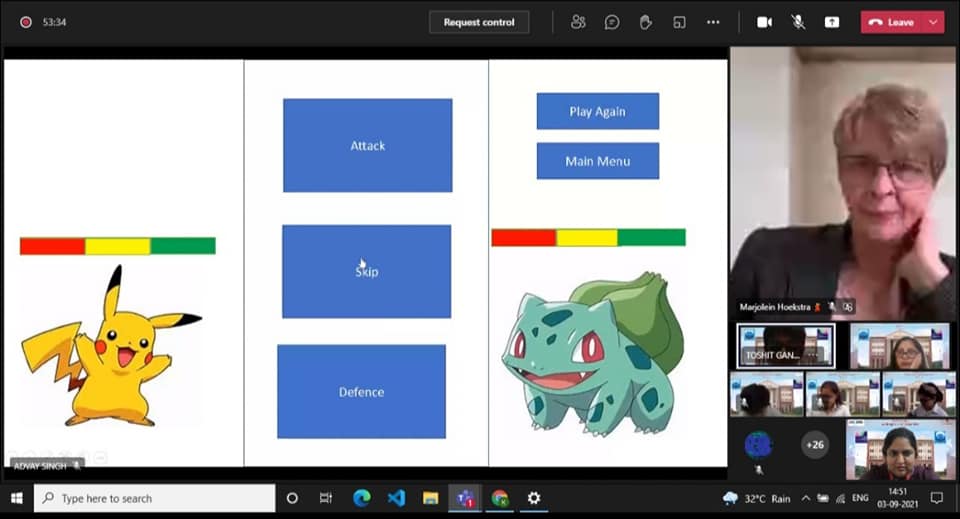The width and height of the screenshot is (960, 519).
Task: Open the clock showing 14:51
Action: (898, 498)
